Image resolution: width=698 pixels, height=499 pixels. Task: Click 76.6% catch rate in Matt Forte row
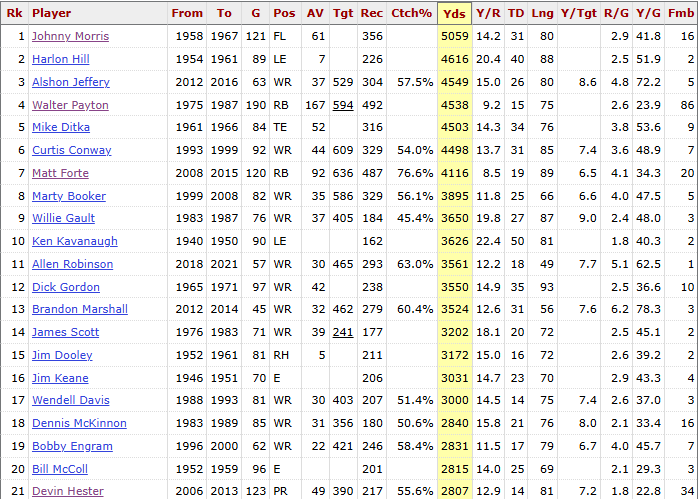415,173
